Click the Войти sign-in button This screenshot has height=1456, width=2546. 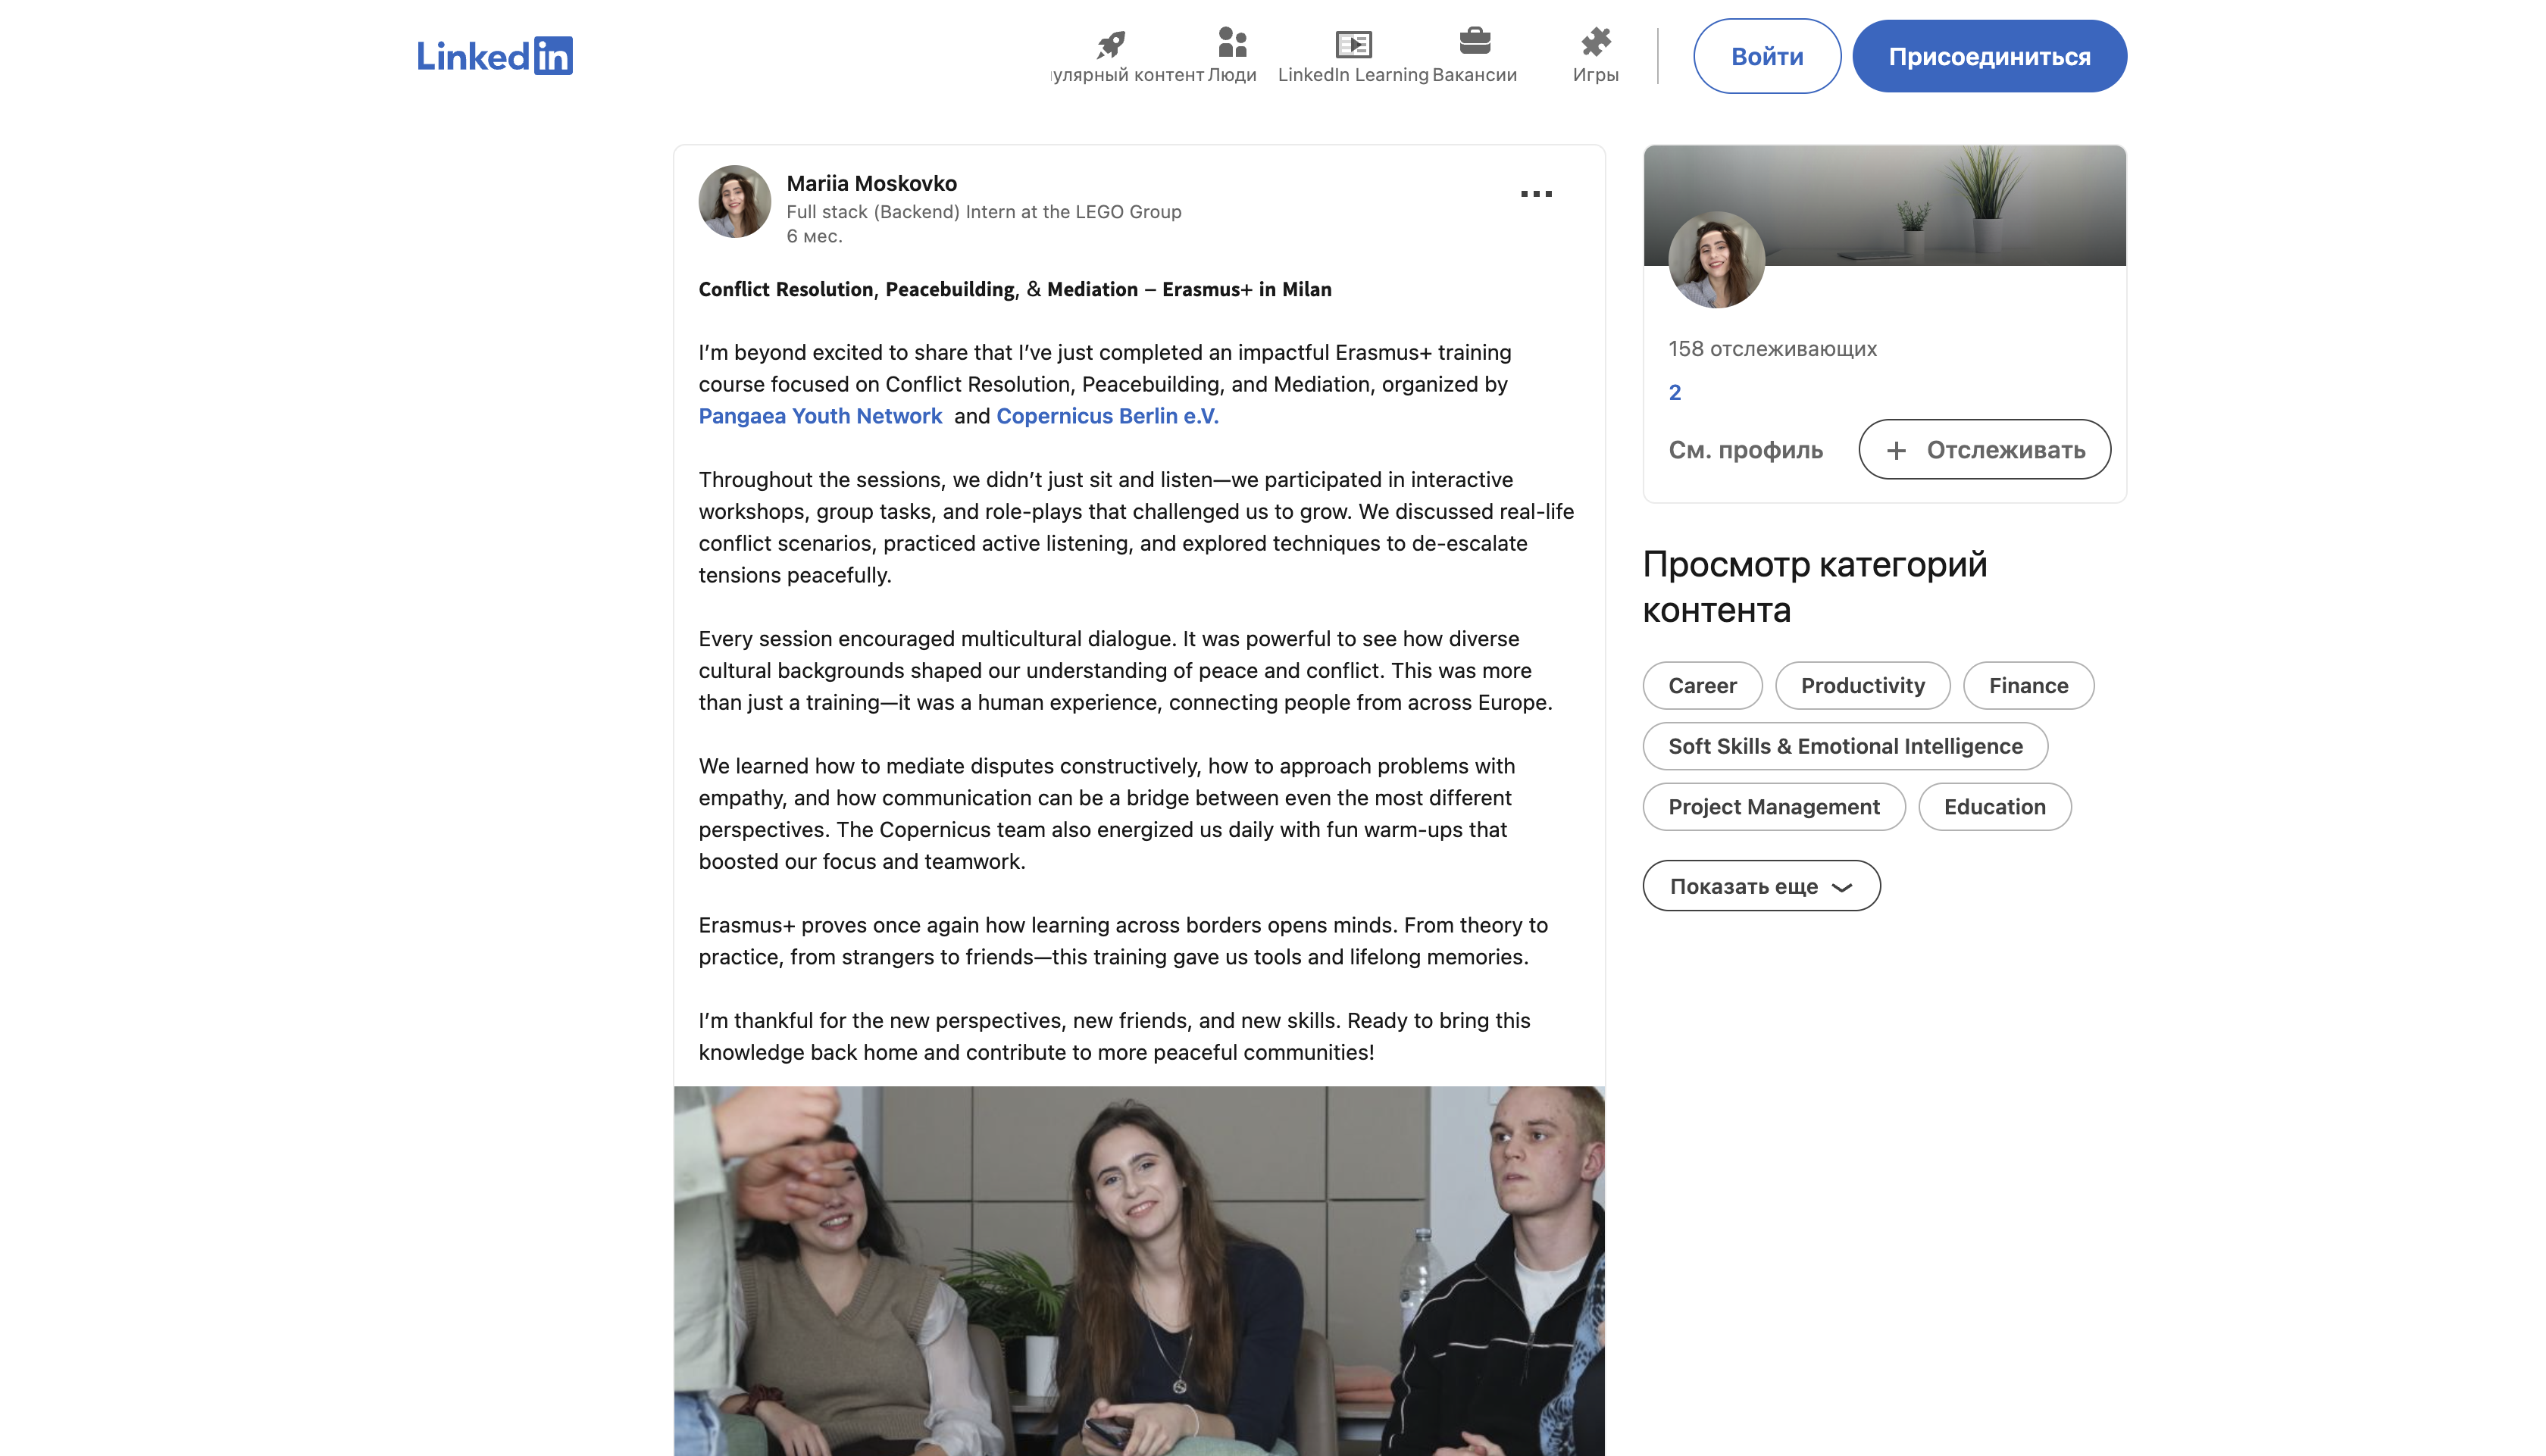point(1766,56)
